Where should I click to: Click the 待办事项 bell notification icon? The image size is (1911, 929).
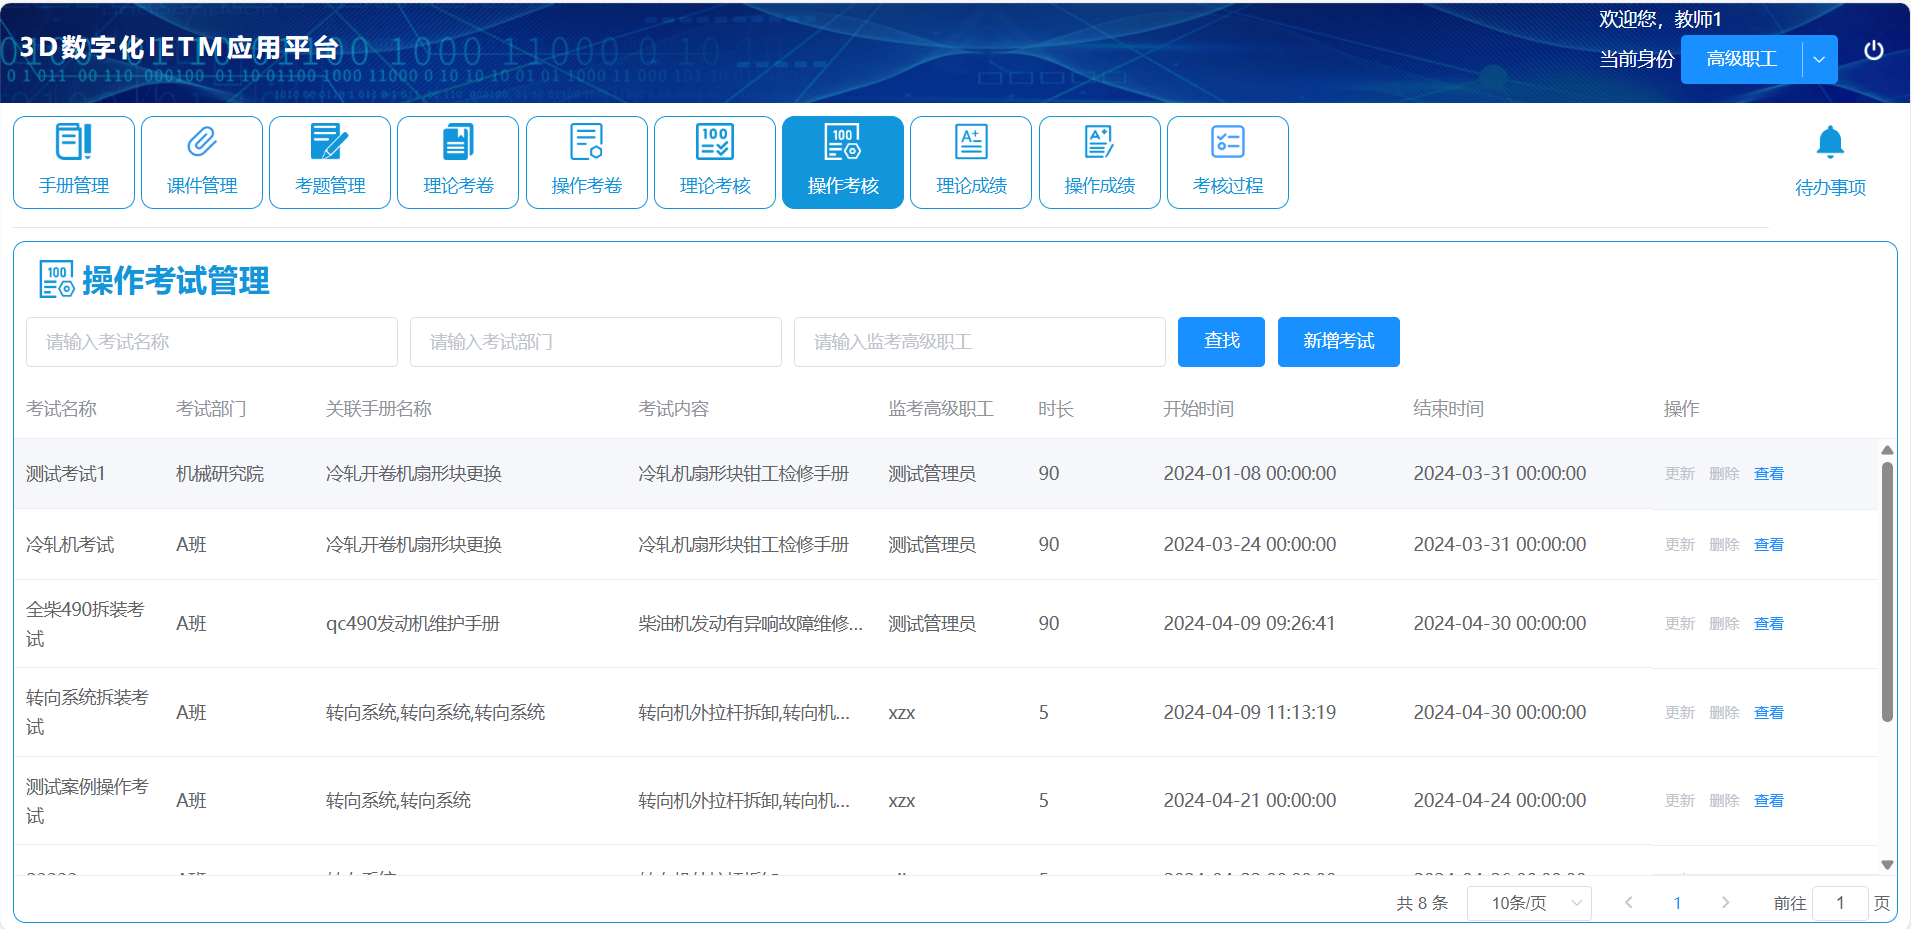coord(1830,144)
